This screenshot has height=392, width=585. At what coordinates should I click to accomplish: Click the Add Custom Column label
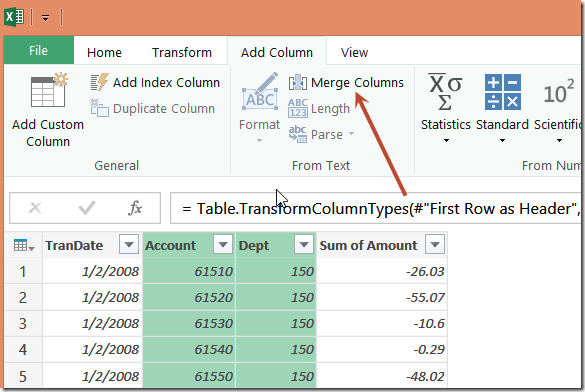(x=48, y=133)
